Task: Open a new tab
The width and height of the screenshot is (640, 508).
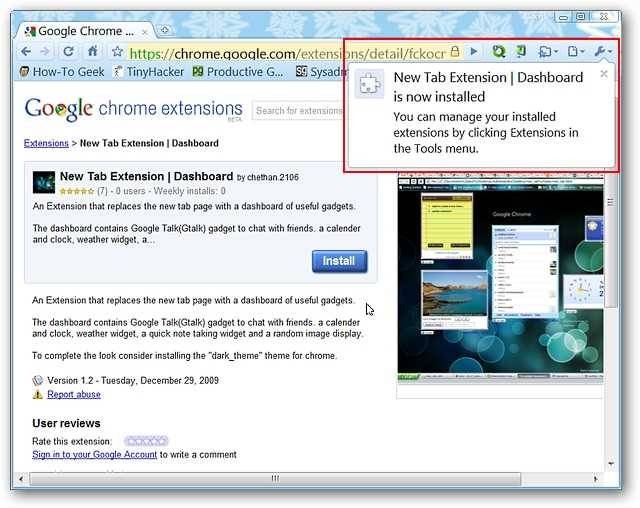Action: pos(165,30)
